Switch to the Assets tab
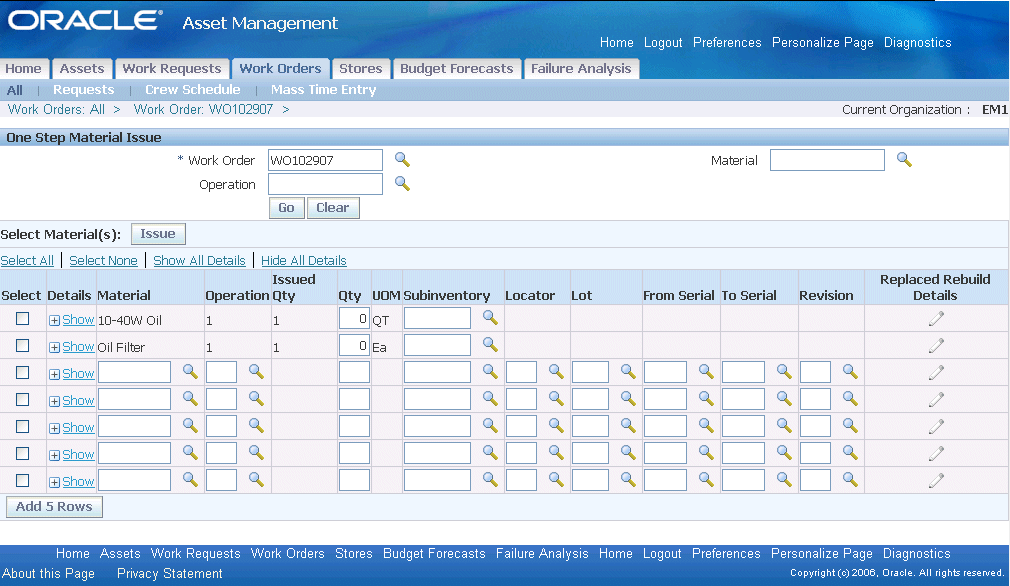Image resolution: width=1010 pixels, height=586 pixels. [x=82, y=68]
